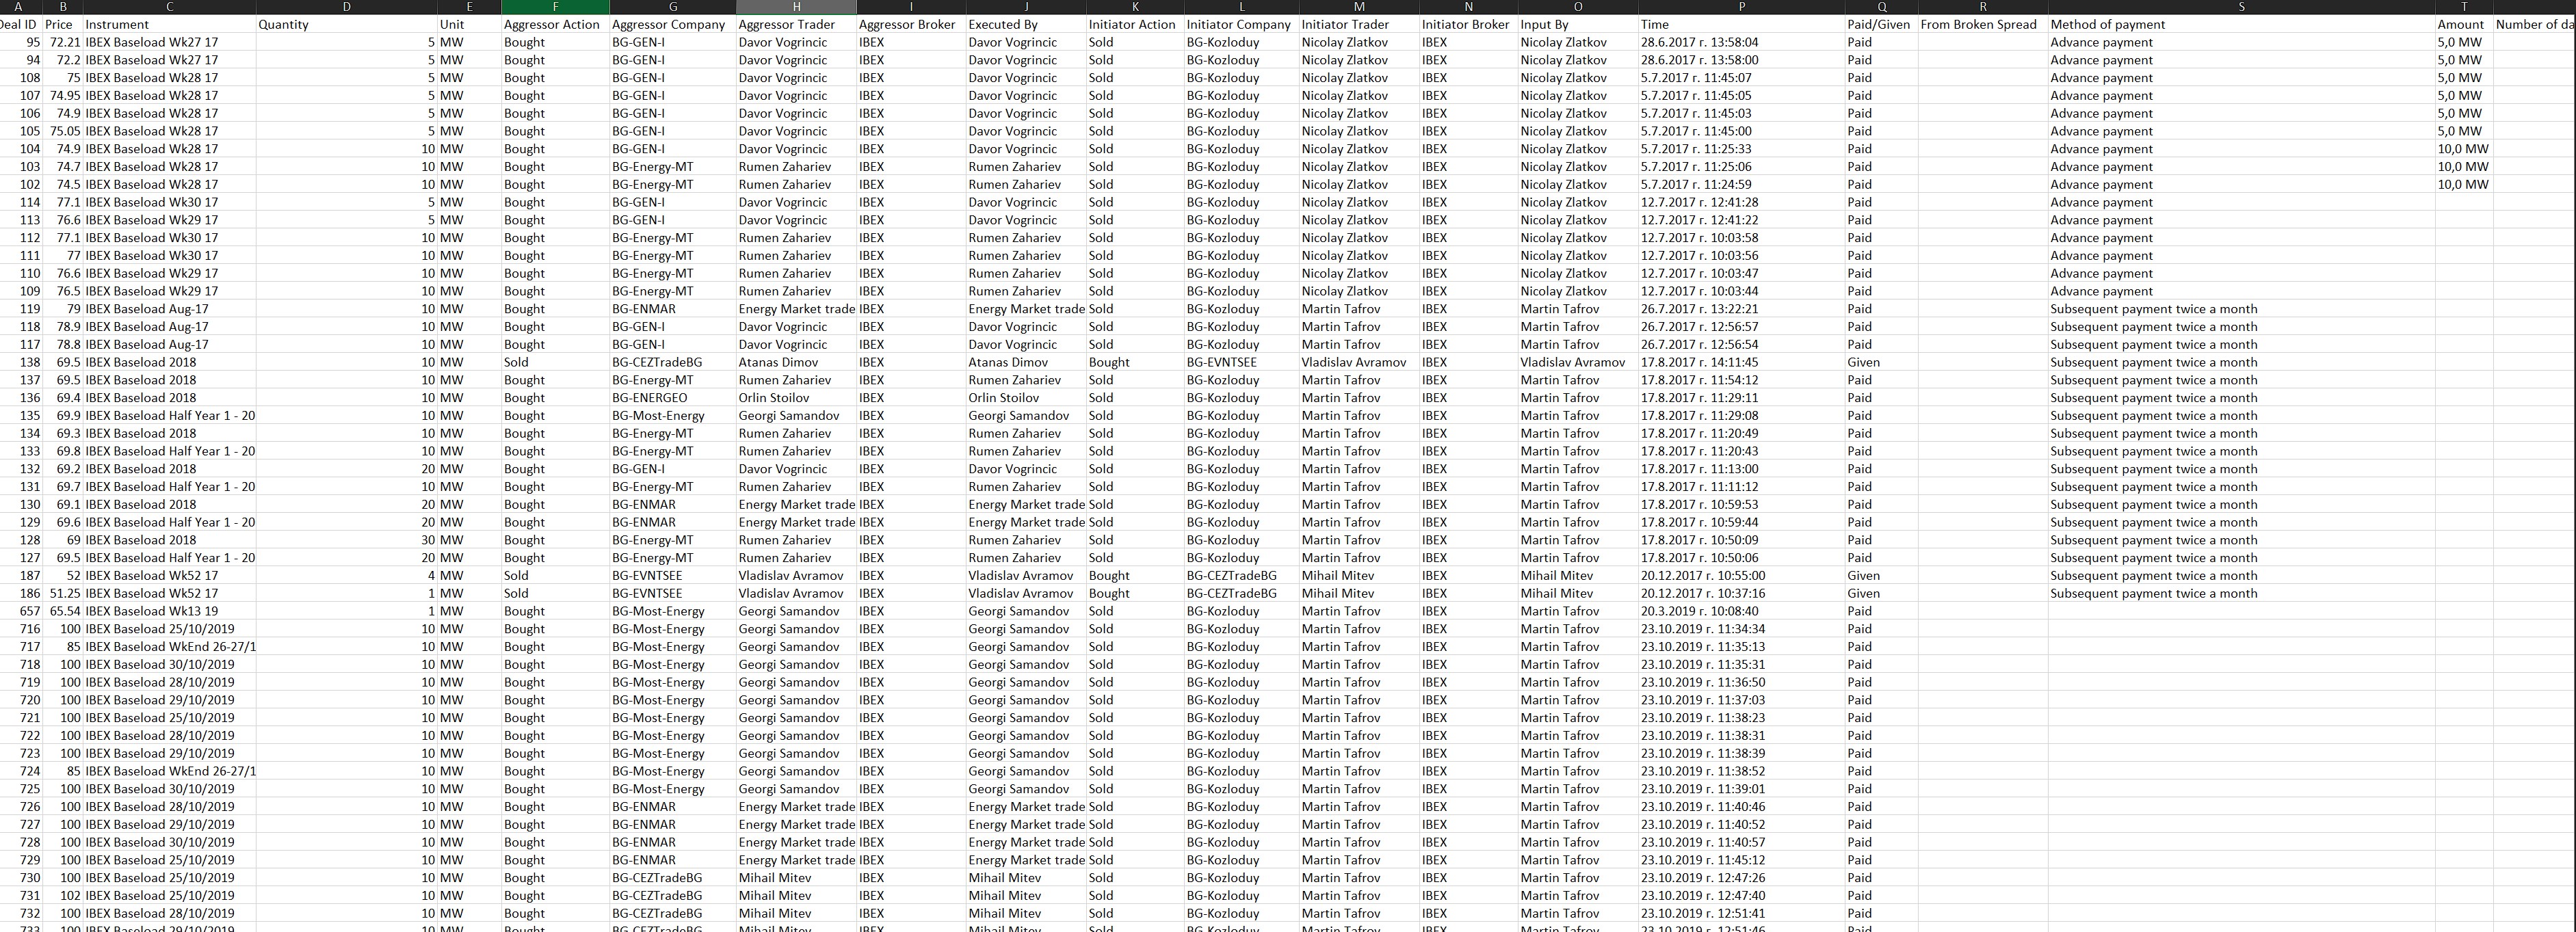This screenshot has height=932, width=2576.
Task: Click the 'Amount' header cell
Action: (x=2464, y=24)
